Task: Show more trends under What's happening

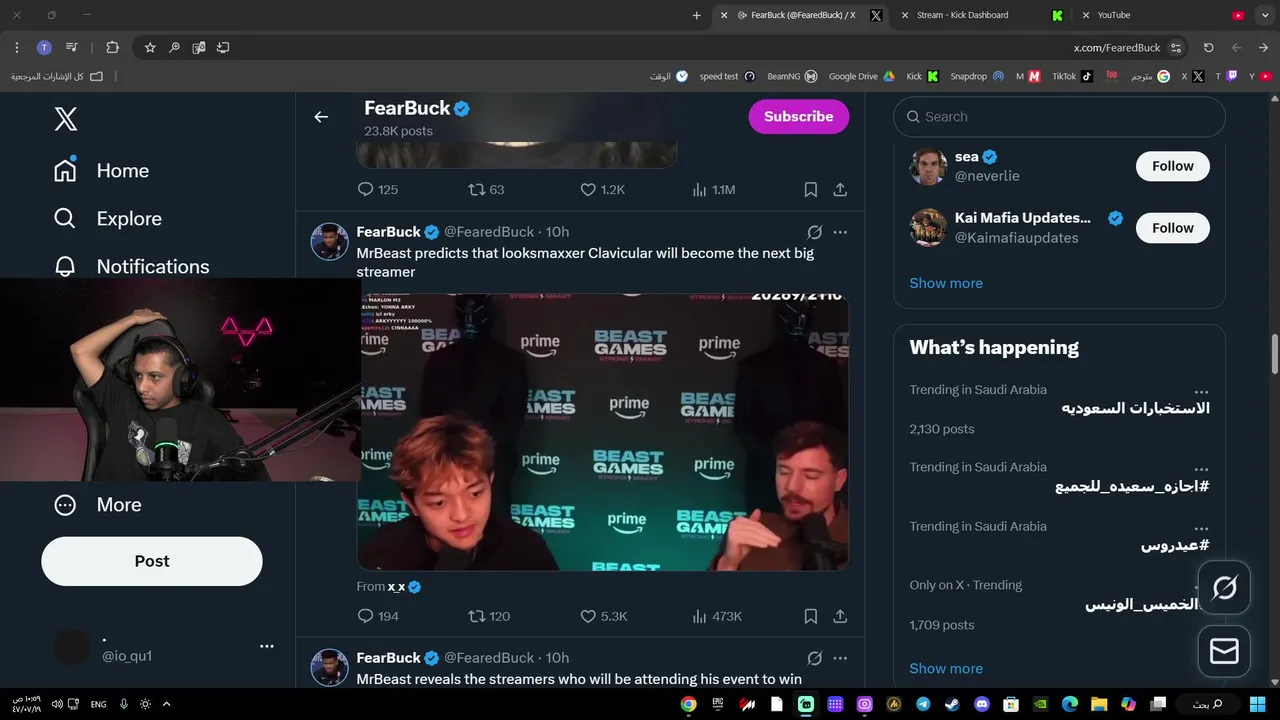Action: (946, 668)
